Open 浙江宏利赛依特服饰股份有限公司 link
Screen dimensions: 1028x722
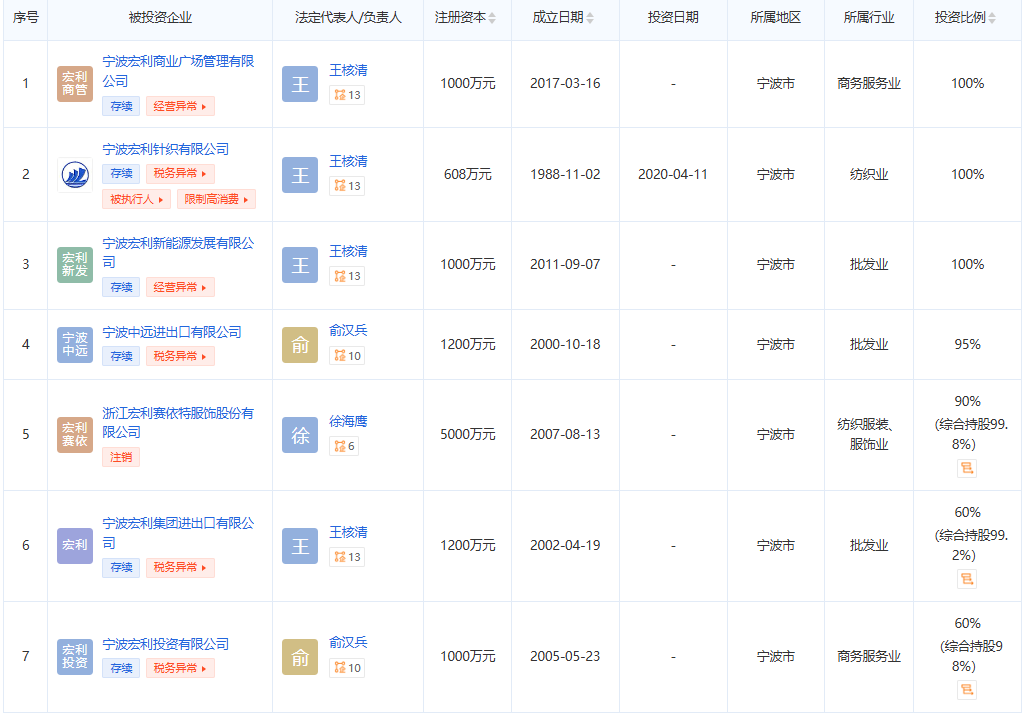178,422
